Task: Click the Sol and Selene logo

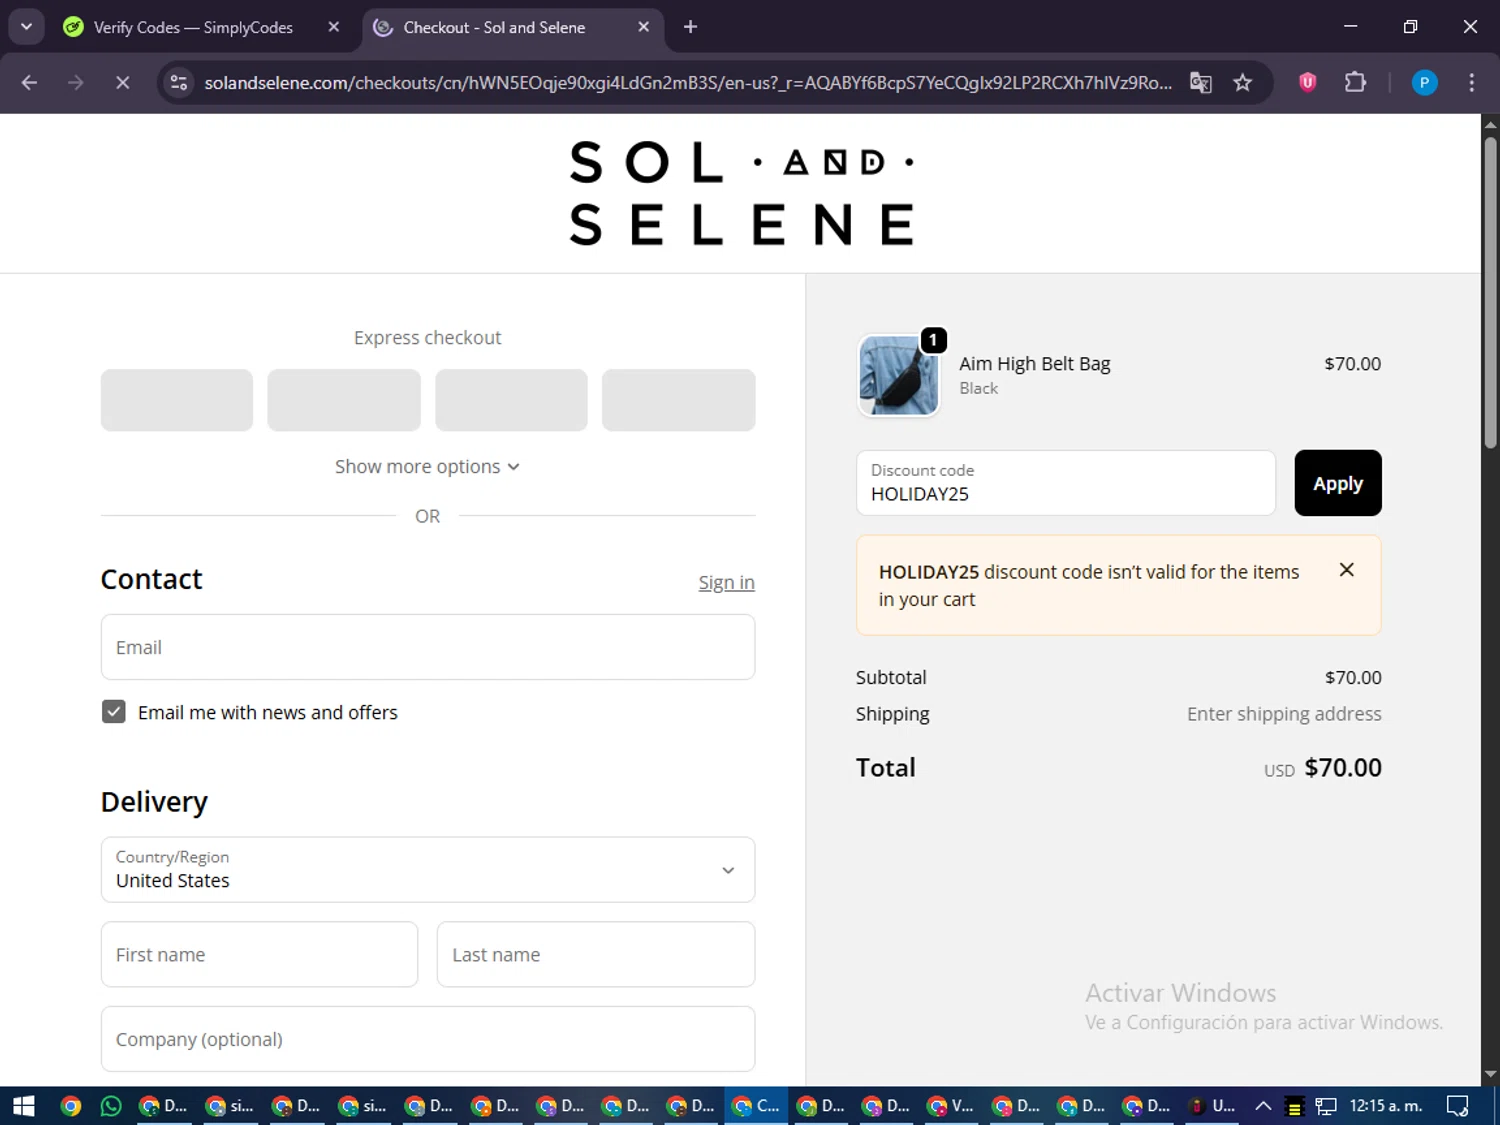Action: (x=741, y=193)
